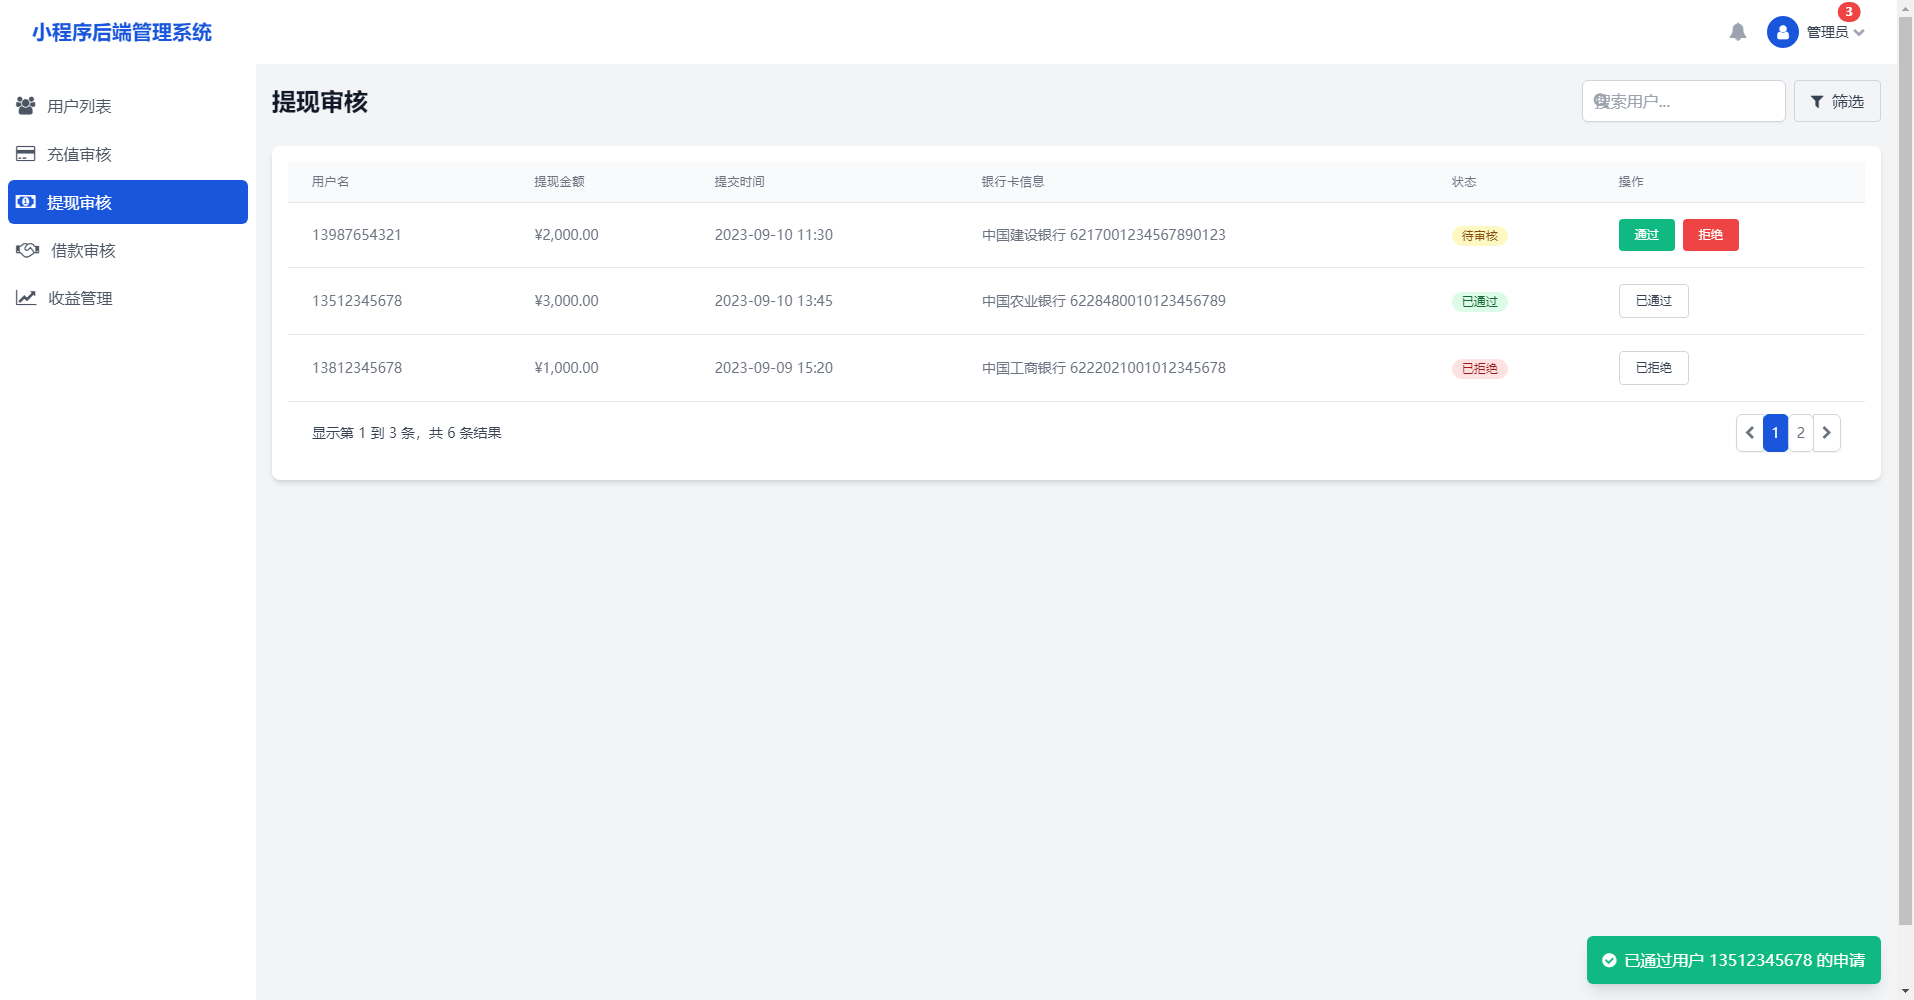The image size is (1914, 1000).
Task: Click the funnel icon on 筛选 button
Action: [1817, 102]
